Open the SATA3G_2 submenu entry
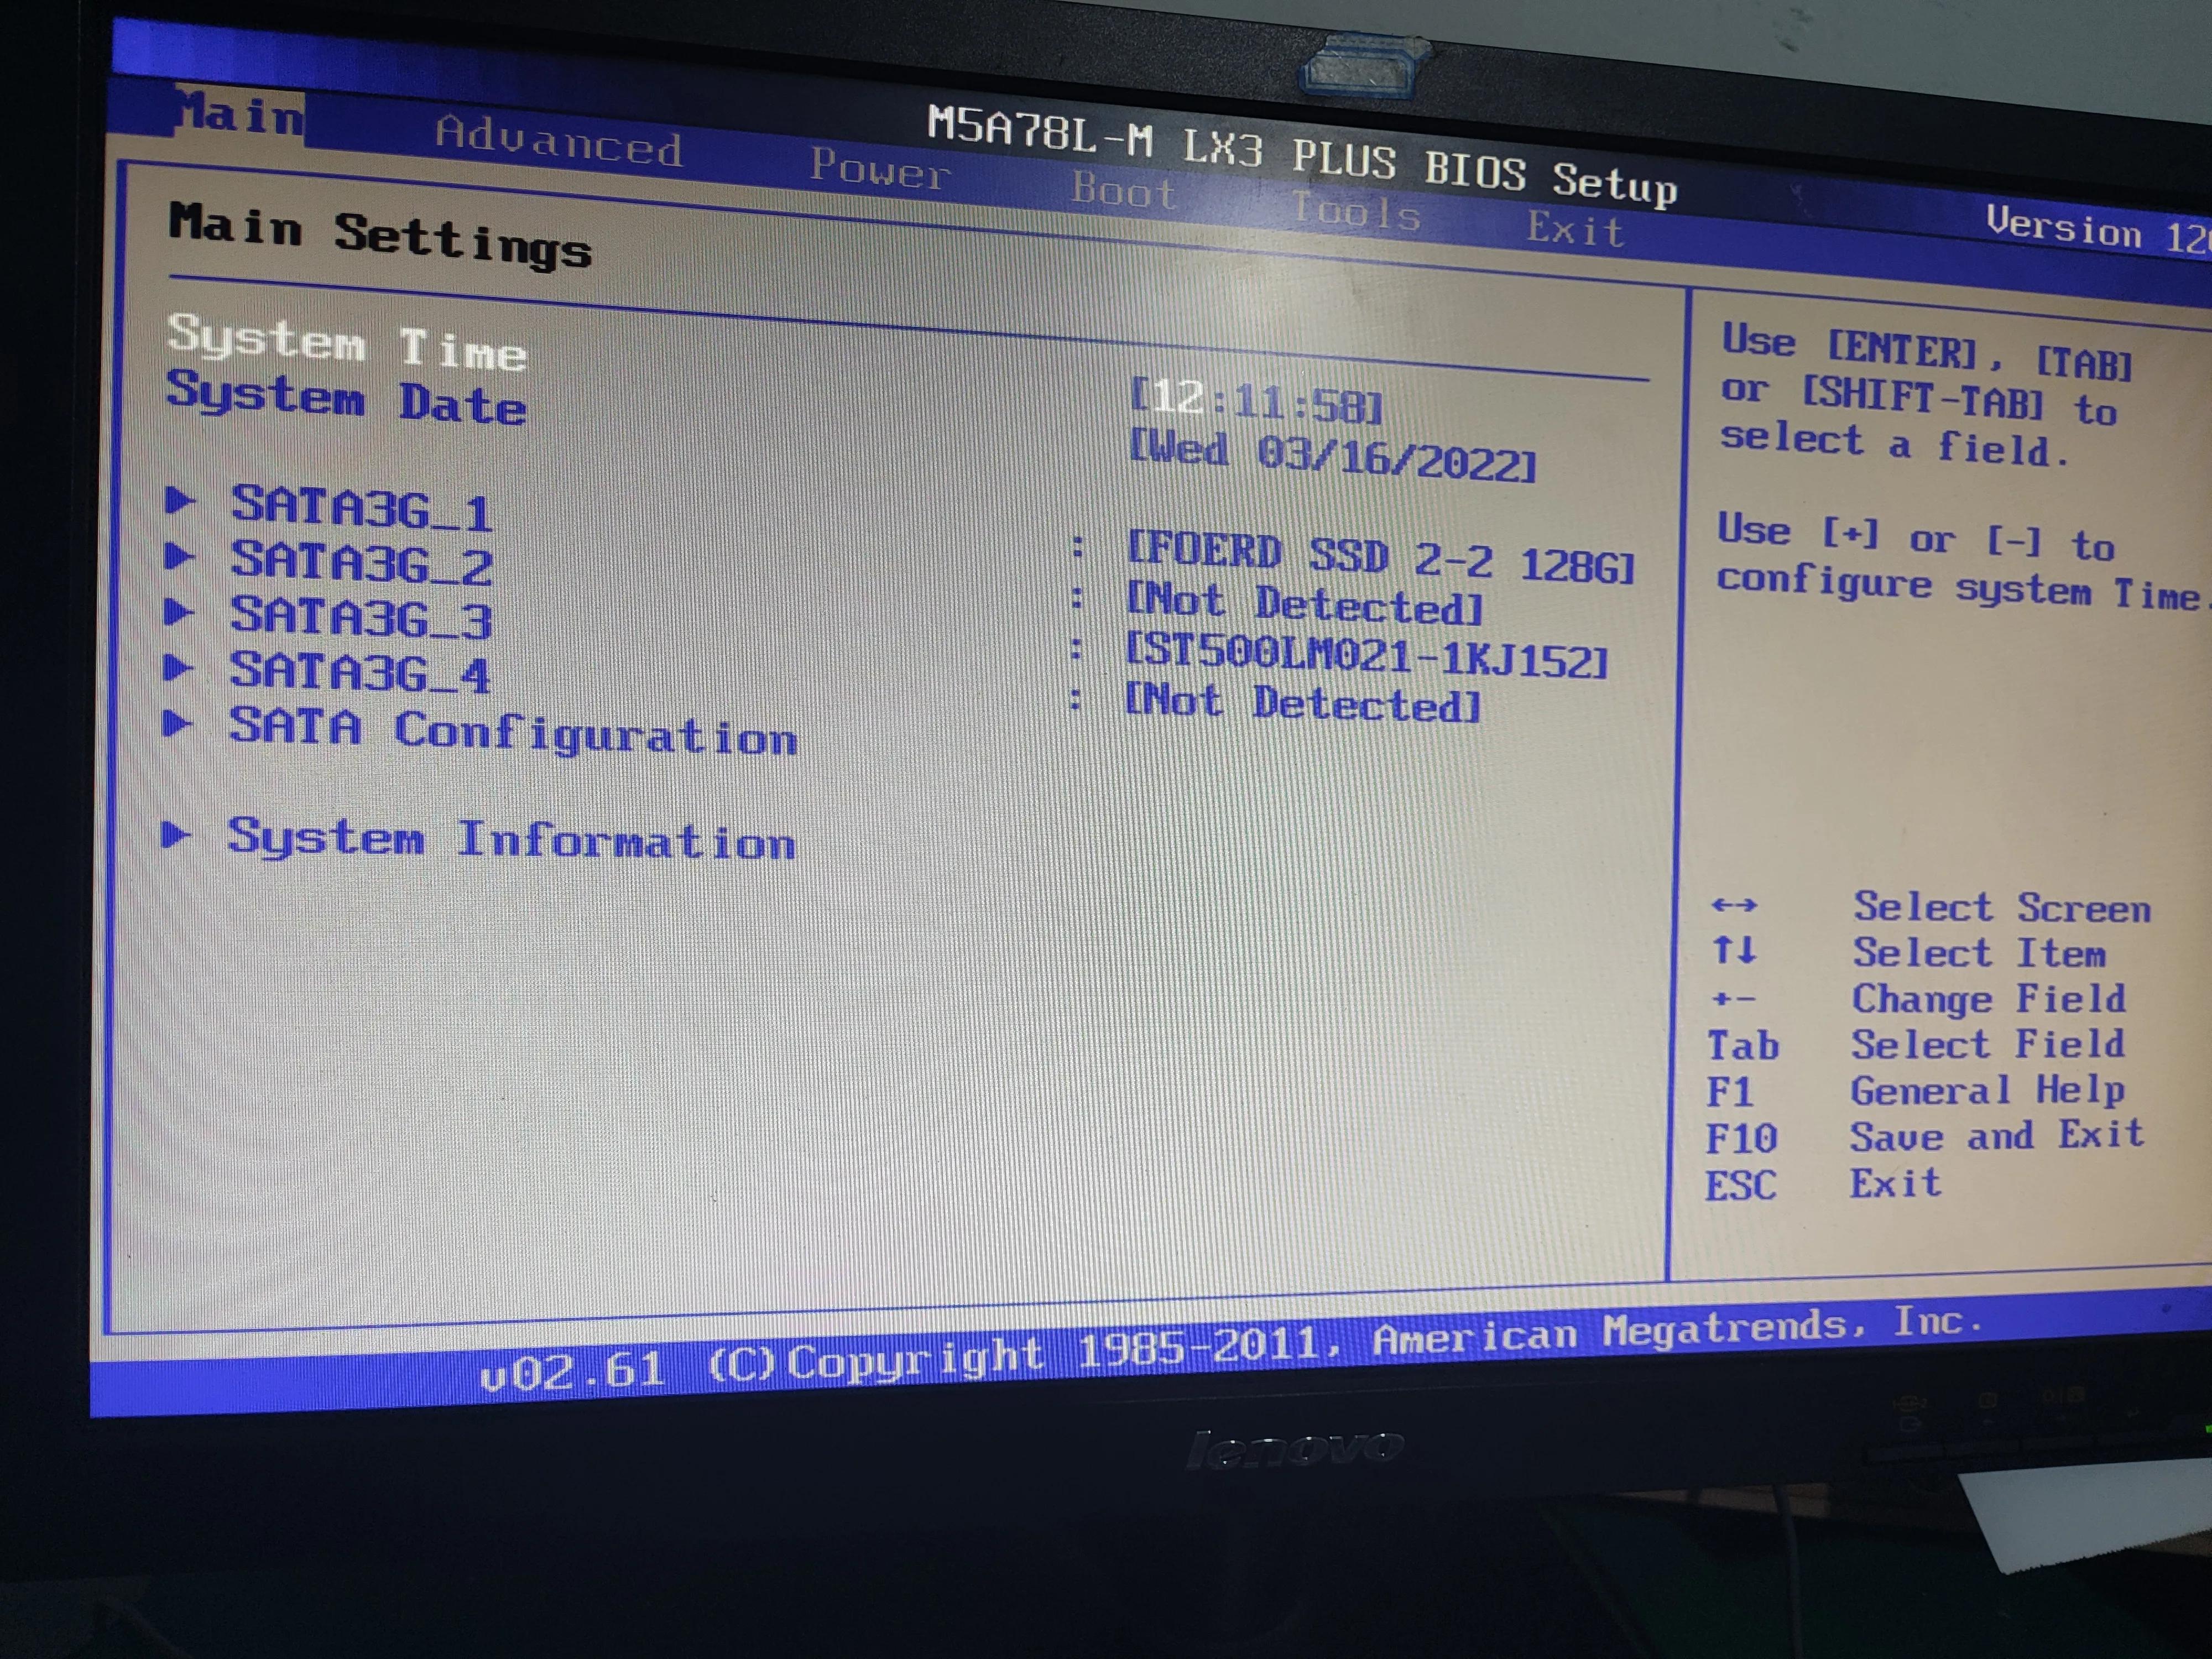This screenshot has width=2212, height=1659. [361, 563]
